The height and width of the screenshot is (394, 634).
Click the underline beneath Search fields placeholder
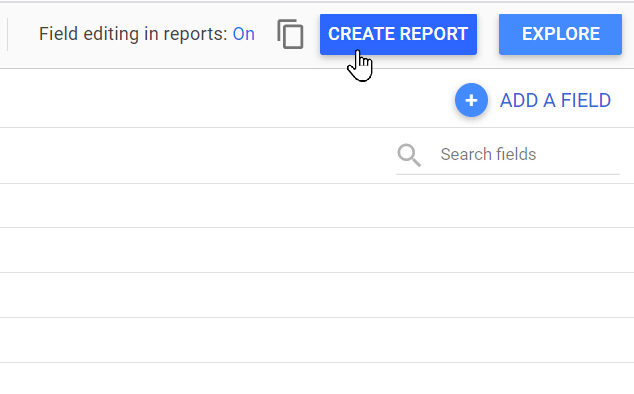[x=508, y=174]
